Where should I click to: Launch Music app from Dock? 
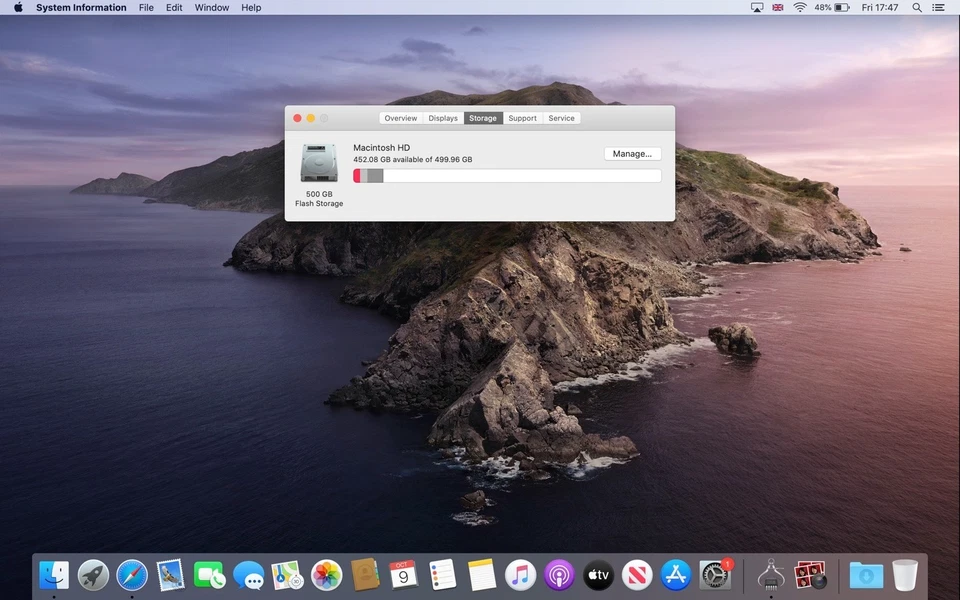(520, 576)
